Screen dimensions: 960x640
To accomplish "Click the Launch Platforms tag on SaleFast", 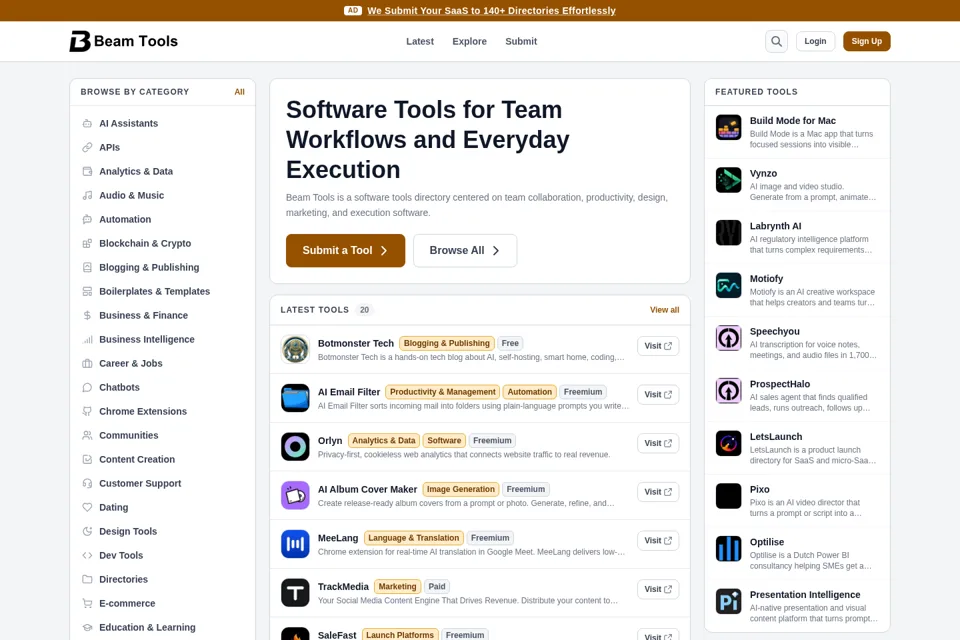I will [x=400, y=635].
